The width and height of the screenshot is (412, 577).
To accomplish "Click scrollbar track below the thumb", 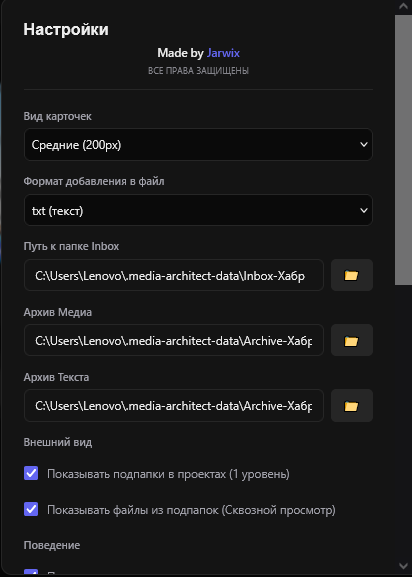I will (403, 420).
